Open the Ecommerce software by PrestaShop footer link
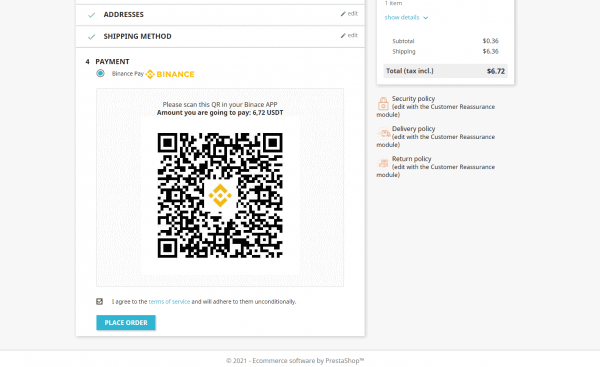The width and height of the screenshot is (600, 367). (x=308, y=360)
